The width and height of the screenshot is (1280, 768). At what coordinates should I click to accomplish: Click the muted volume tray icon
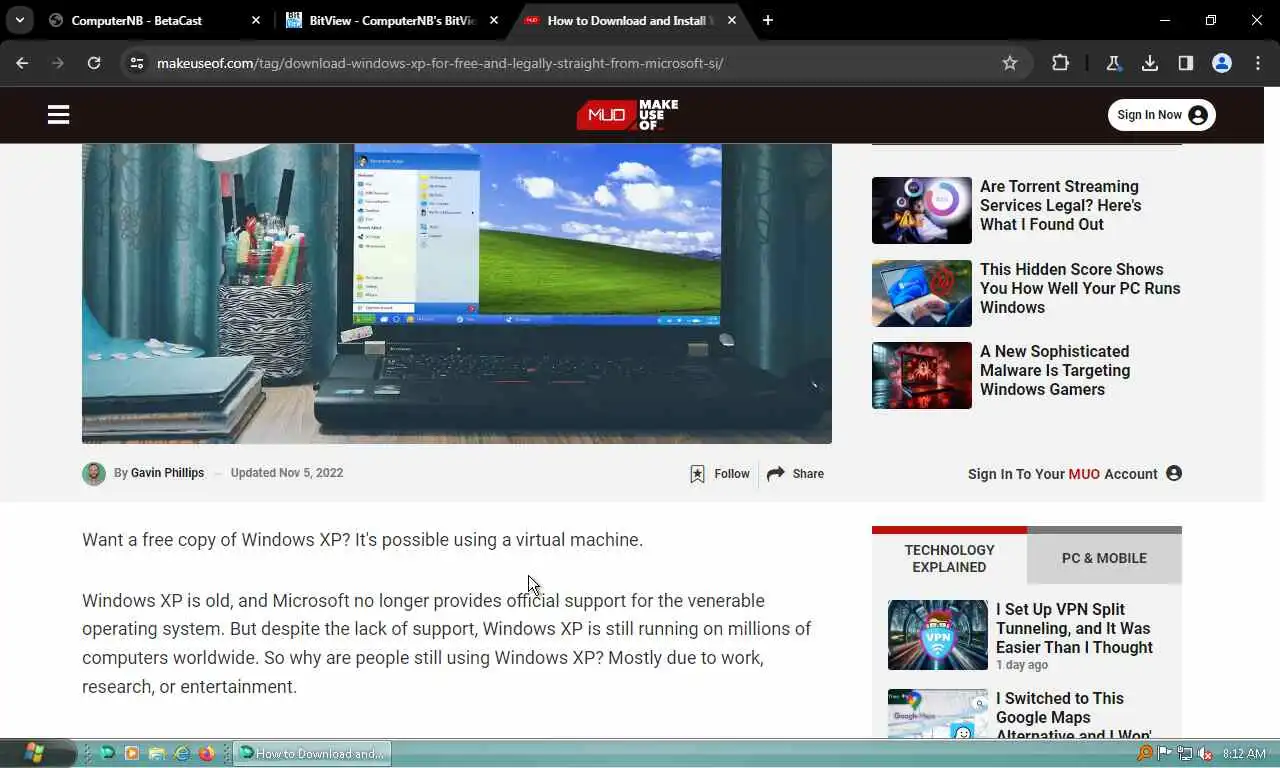1206,753
